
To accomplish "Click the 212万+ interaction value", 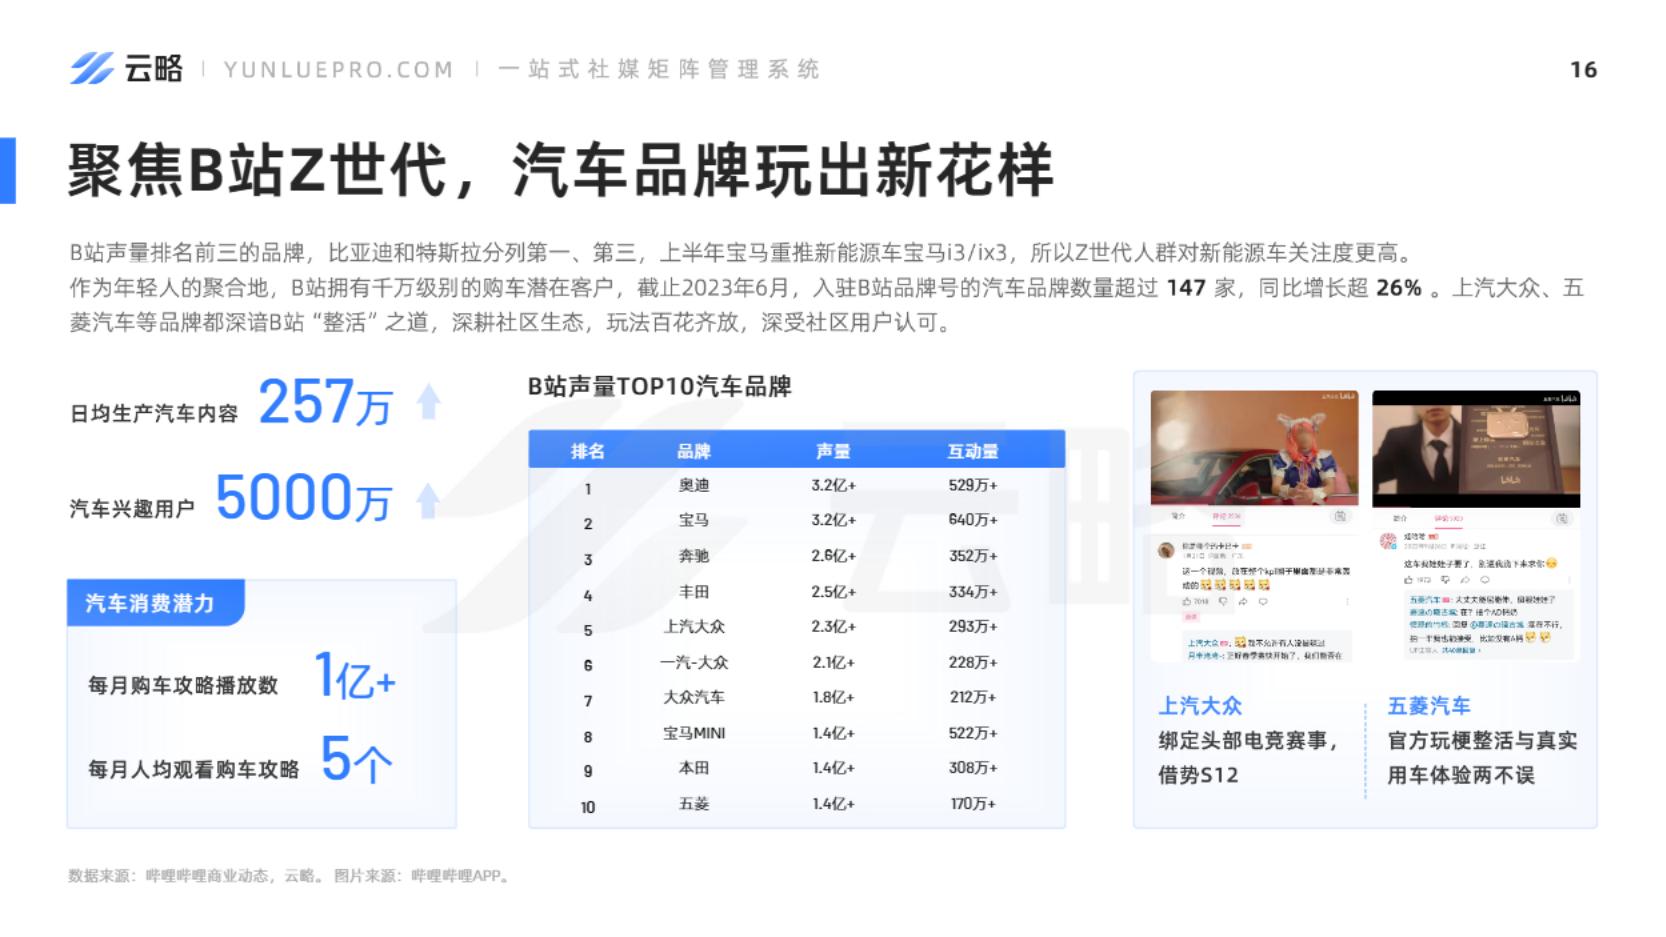I will click(972, 697).
